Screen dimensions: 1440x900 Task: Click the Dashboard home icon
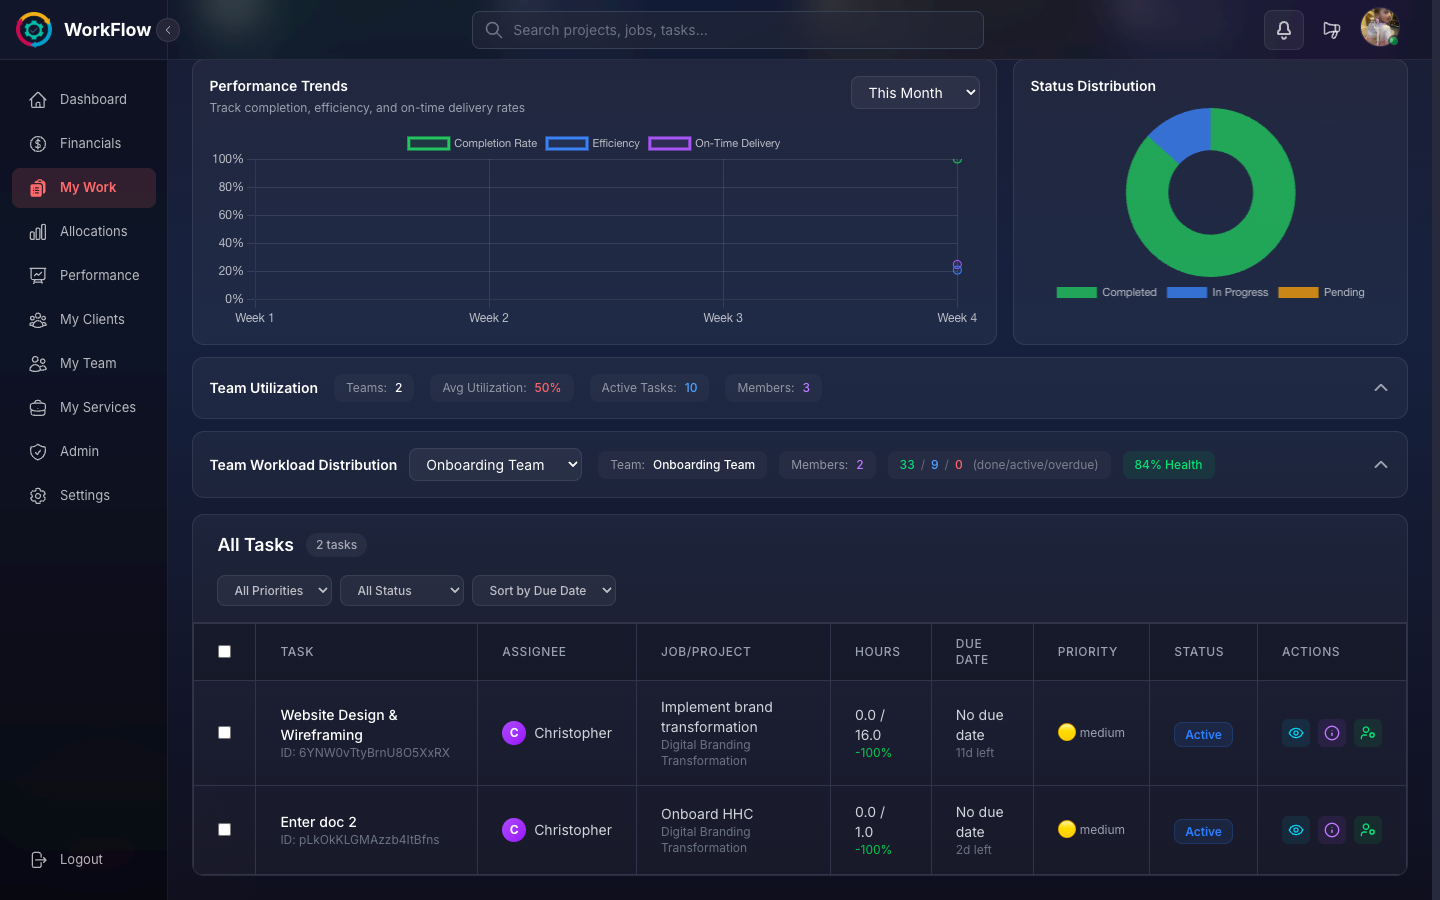click(38, 99)
